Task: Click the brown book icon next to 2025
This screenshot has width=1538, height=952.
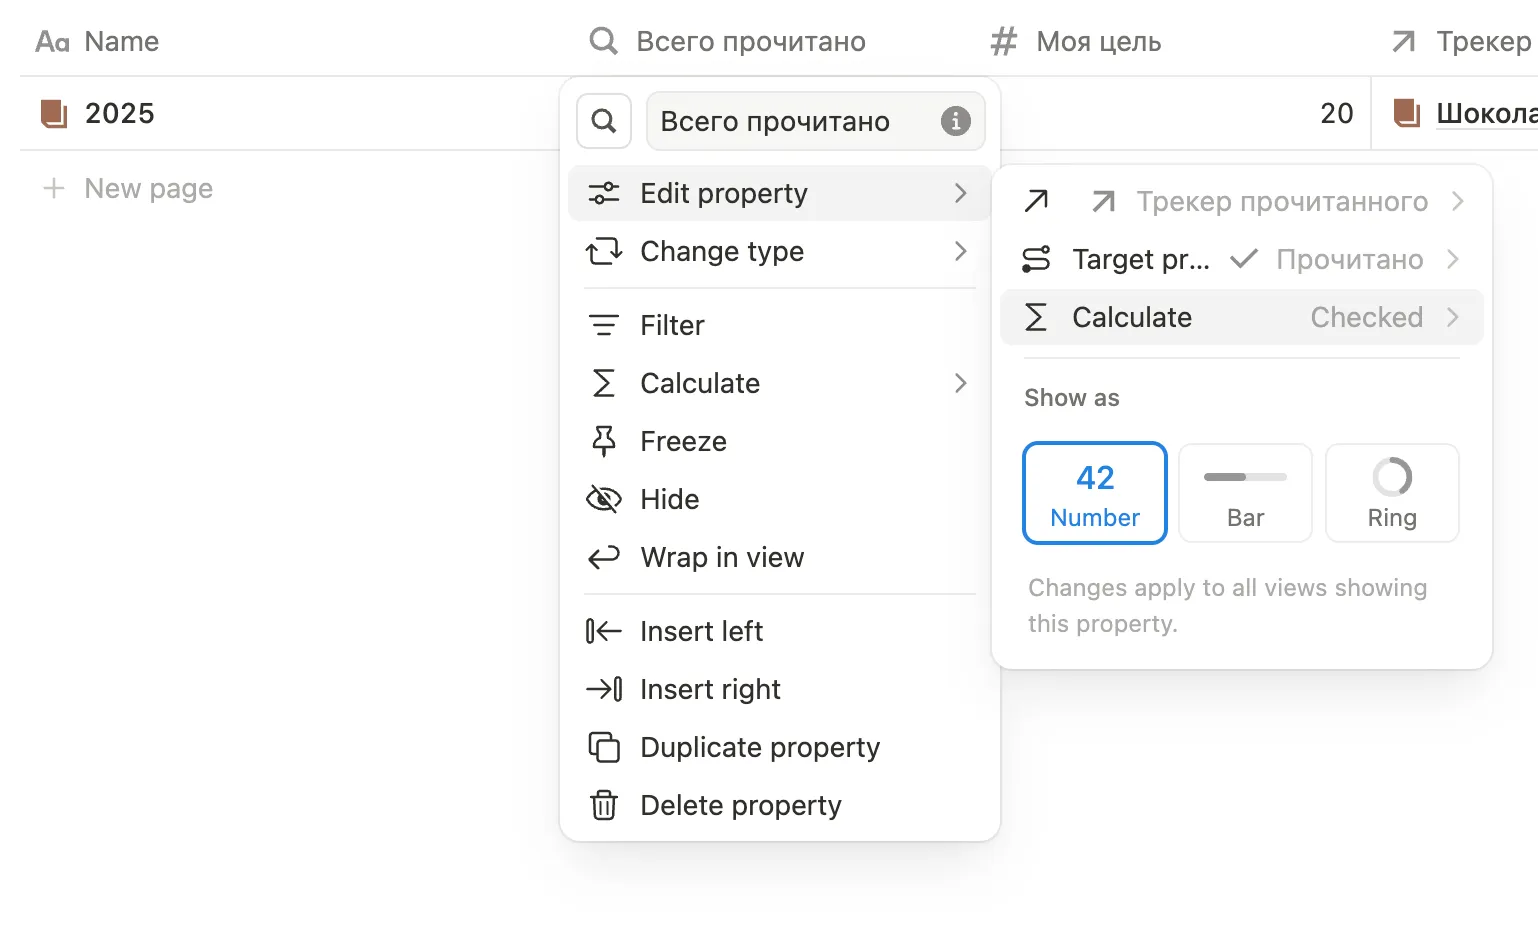Action: tap(54, 113)
